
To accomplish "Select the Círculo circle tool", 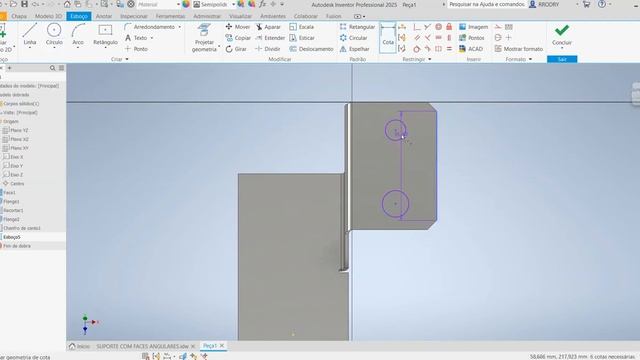I will coord(54,35).
